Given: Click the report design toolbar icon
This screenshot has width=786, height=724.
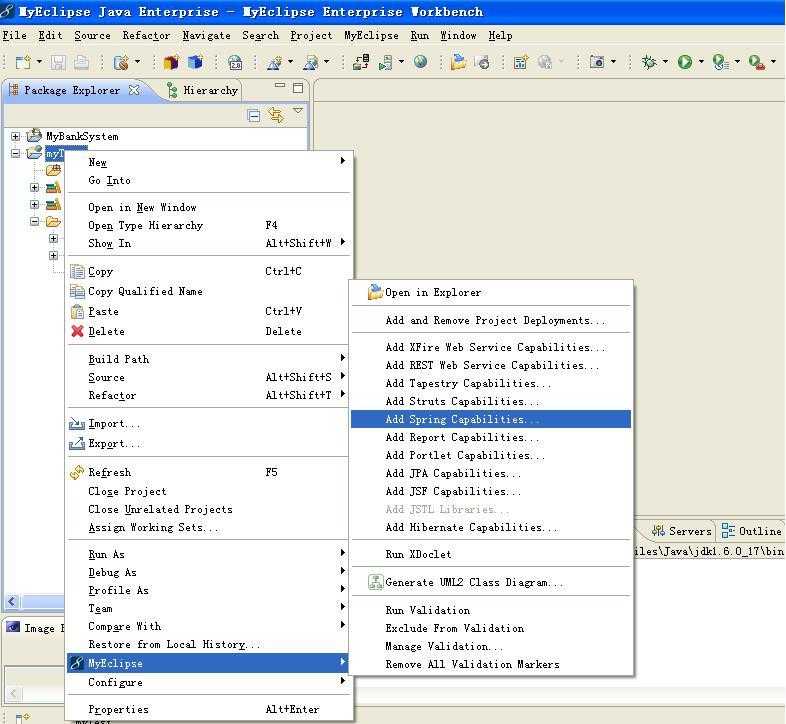Looking at the screenshot, I should tap(520, 62).
